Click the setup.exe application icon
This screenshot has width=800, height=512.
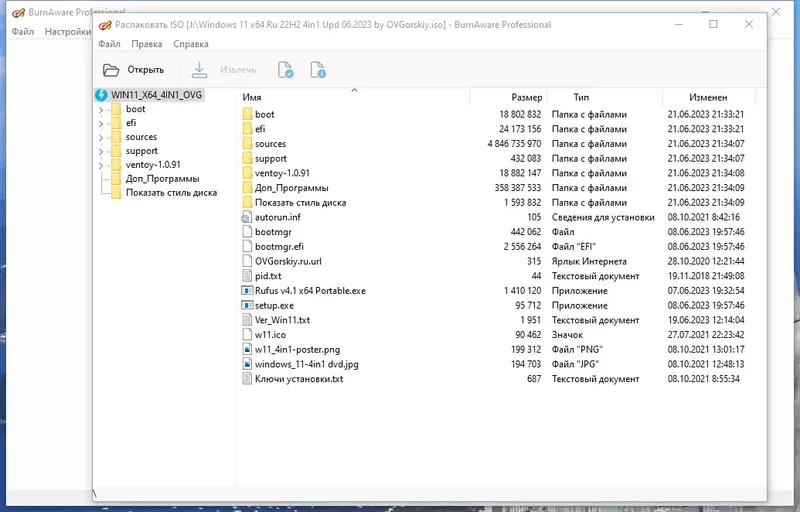click(x=247, y=305)
